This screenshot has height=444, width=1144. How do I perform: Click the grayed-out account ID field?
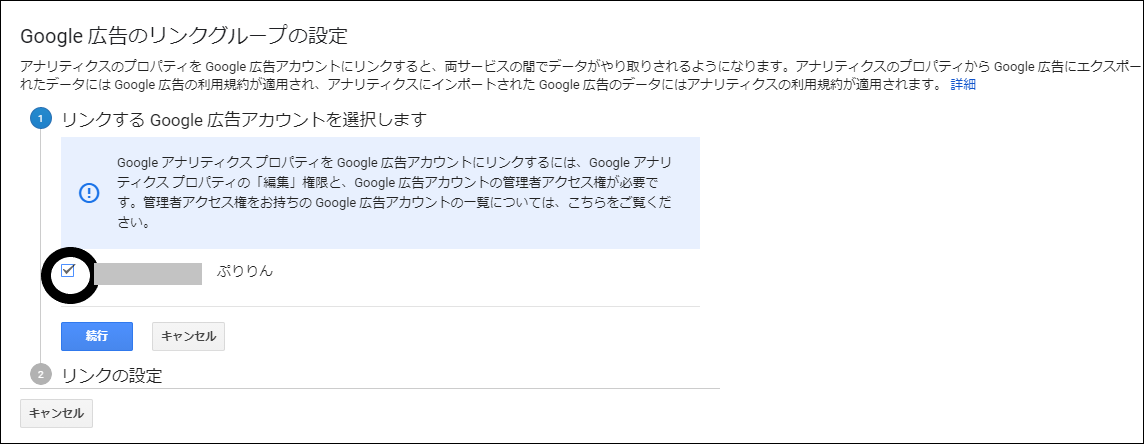[x=147, y=273]
